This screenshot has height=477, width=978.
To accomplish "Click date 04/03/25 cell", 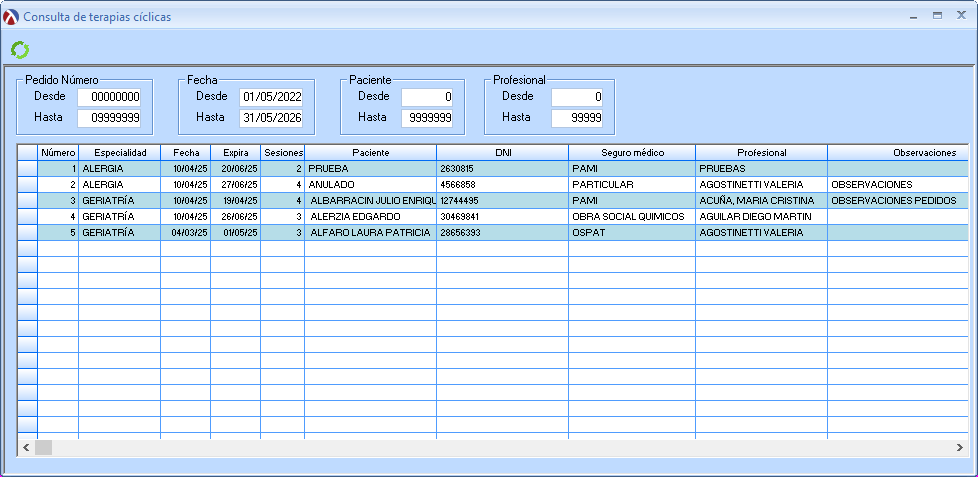I will [x=186, y=233].
